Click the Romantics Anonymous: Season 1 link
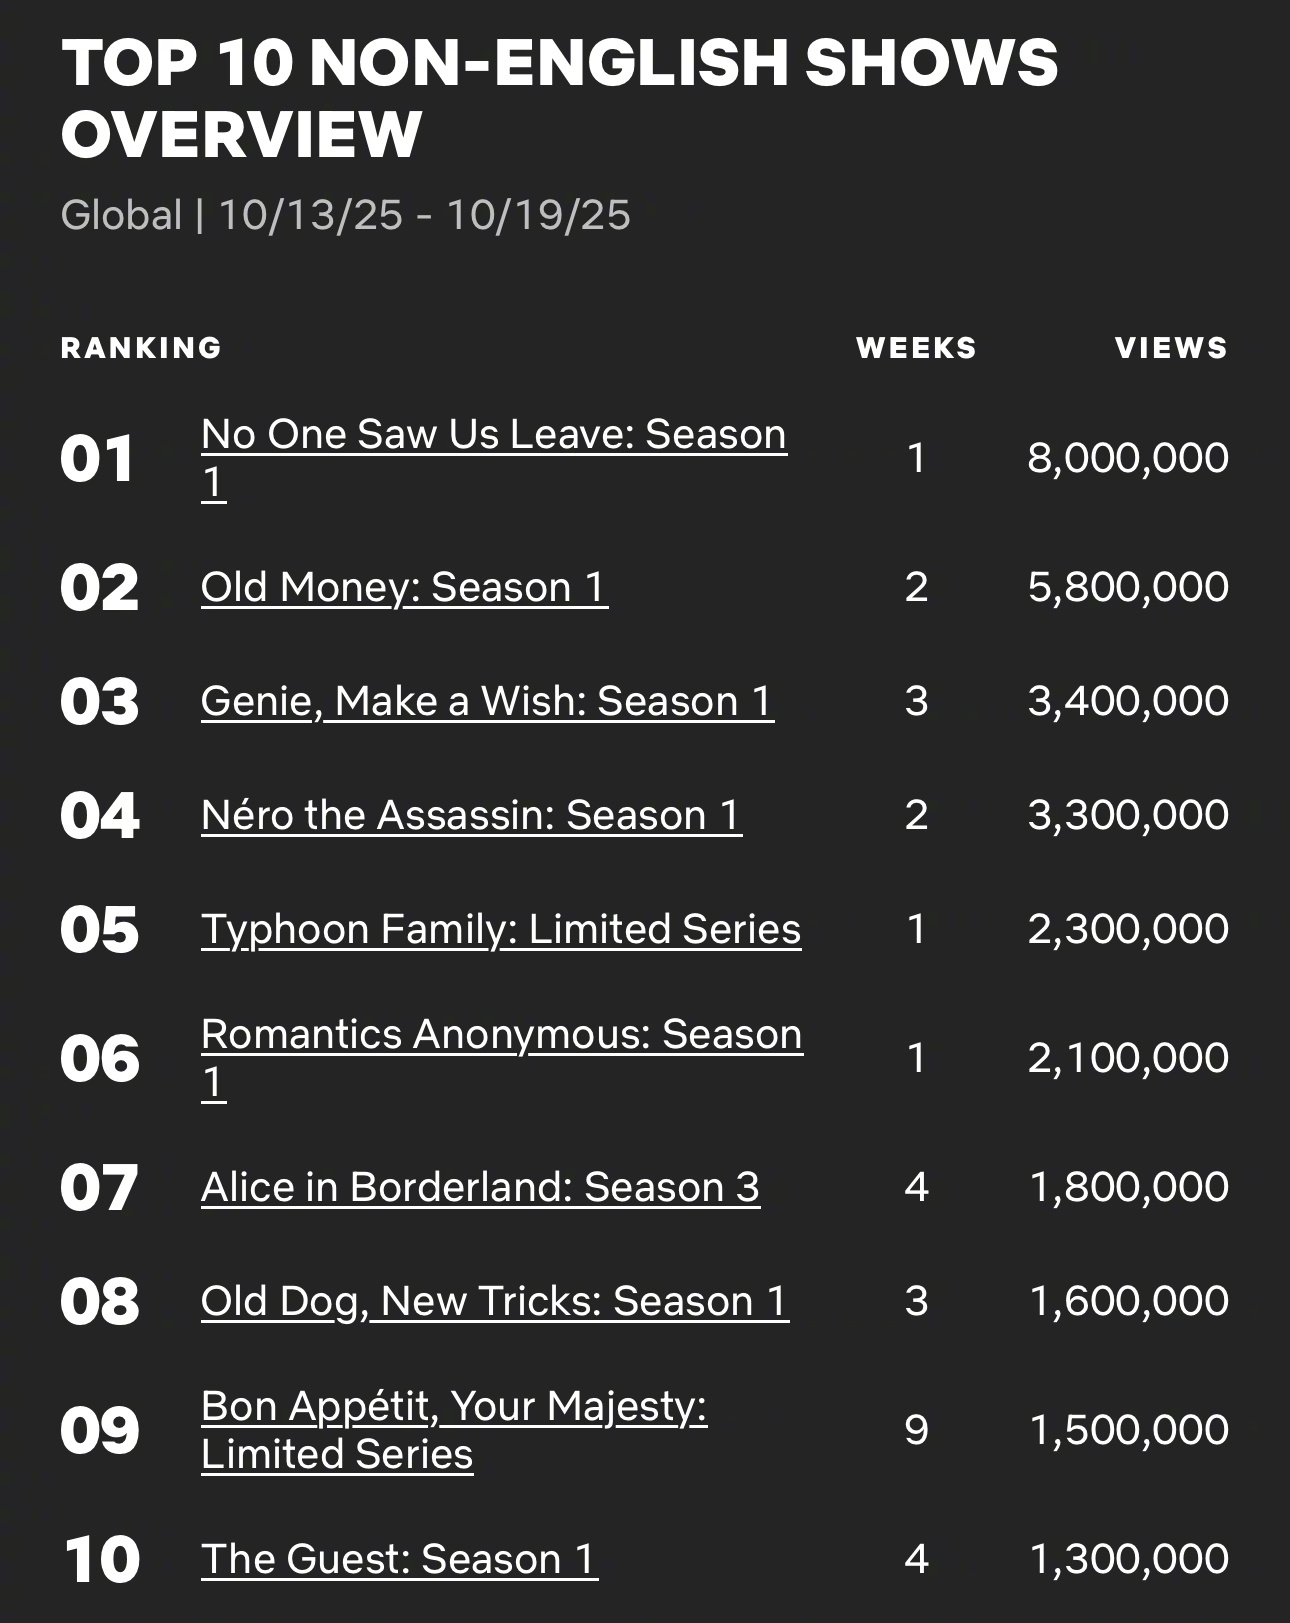This screenshot has width=1290, height=1623. (501, 1035)
